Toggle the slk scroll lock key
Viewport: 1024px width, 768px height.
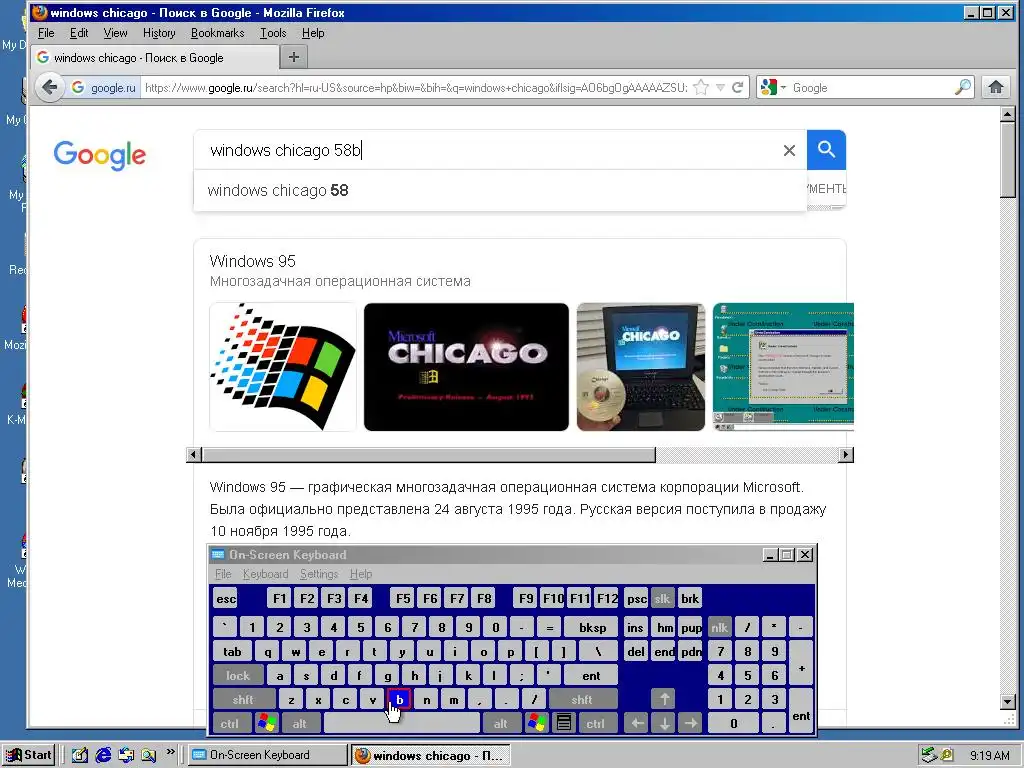coord(662,598)
